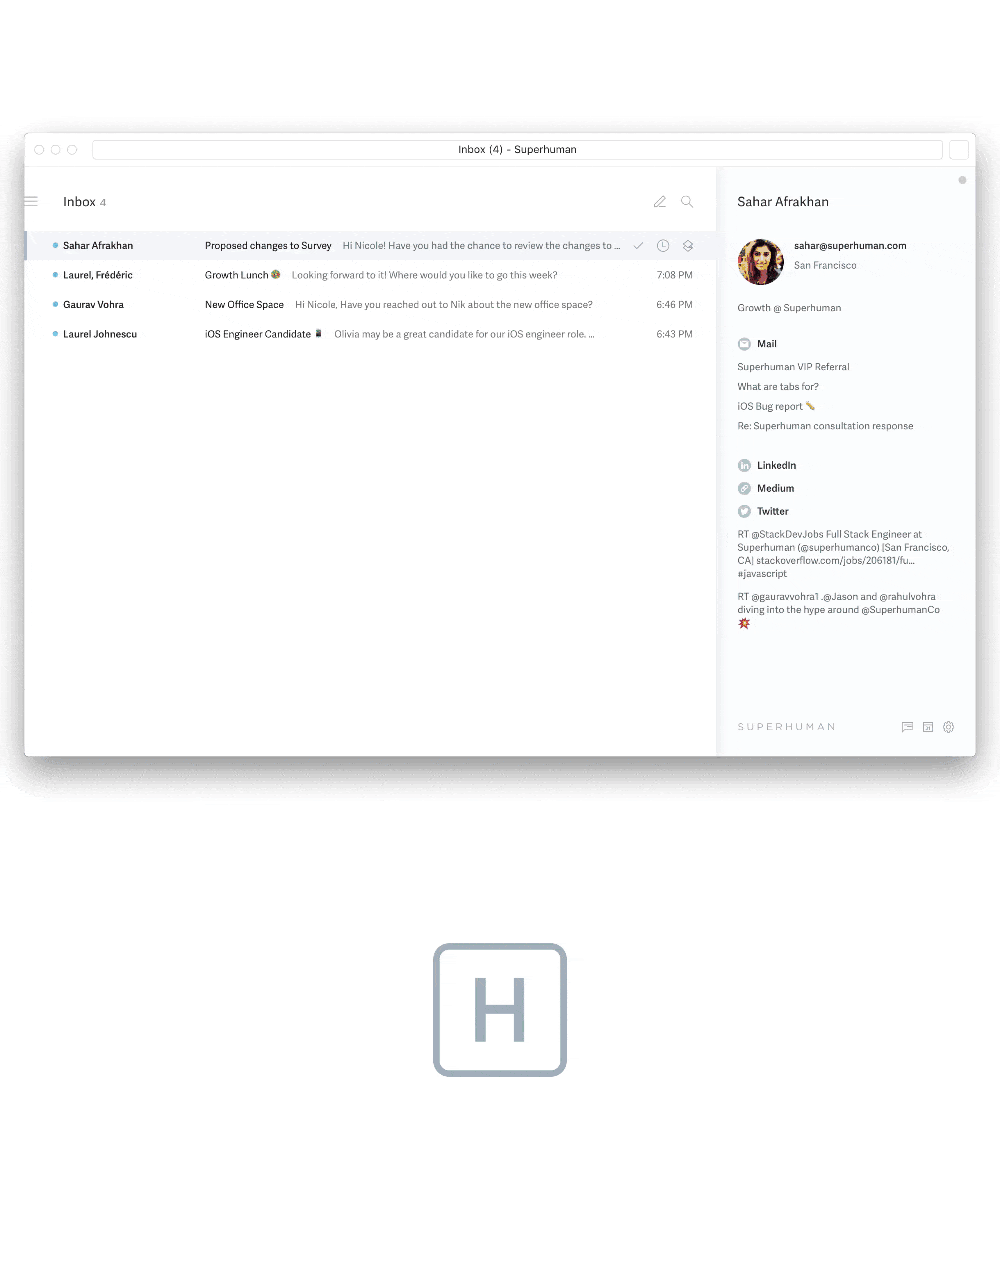This screenshot has height=1280, width=1000.
Task: Click preview text about Olivia iOS candidate
Action: tap(464, 334)
